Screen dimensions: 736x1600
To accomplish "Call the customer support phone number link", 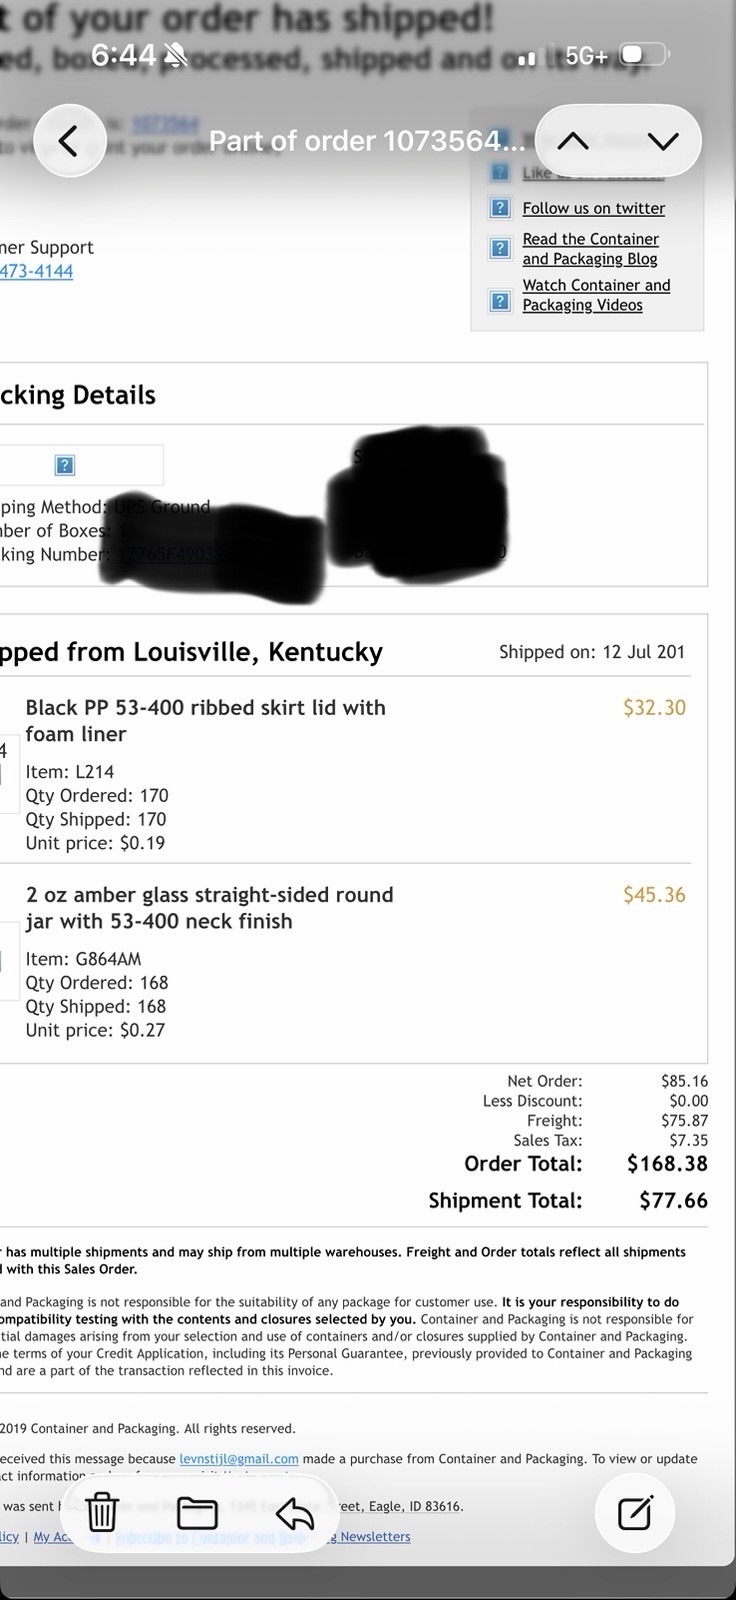I will pyautogui.click(x=36, y=271).
